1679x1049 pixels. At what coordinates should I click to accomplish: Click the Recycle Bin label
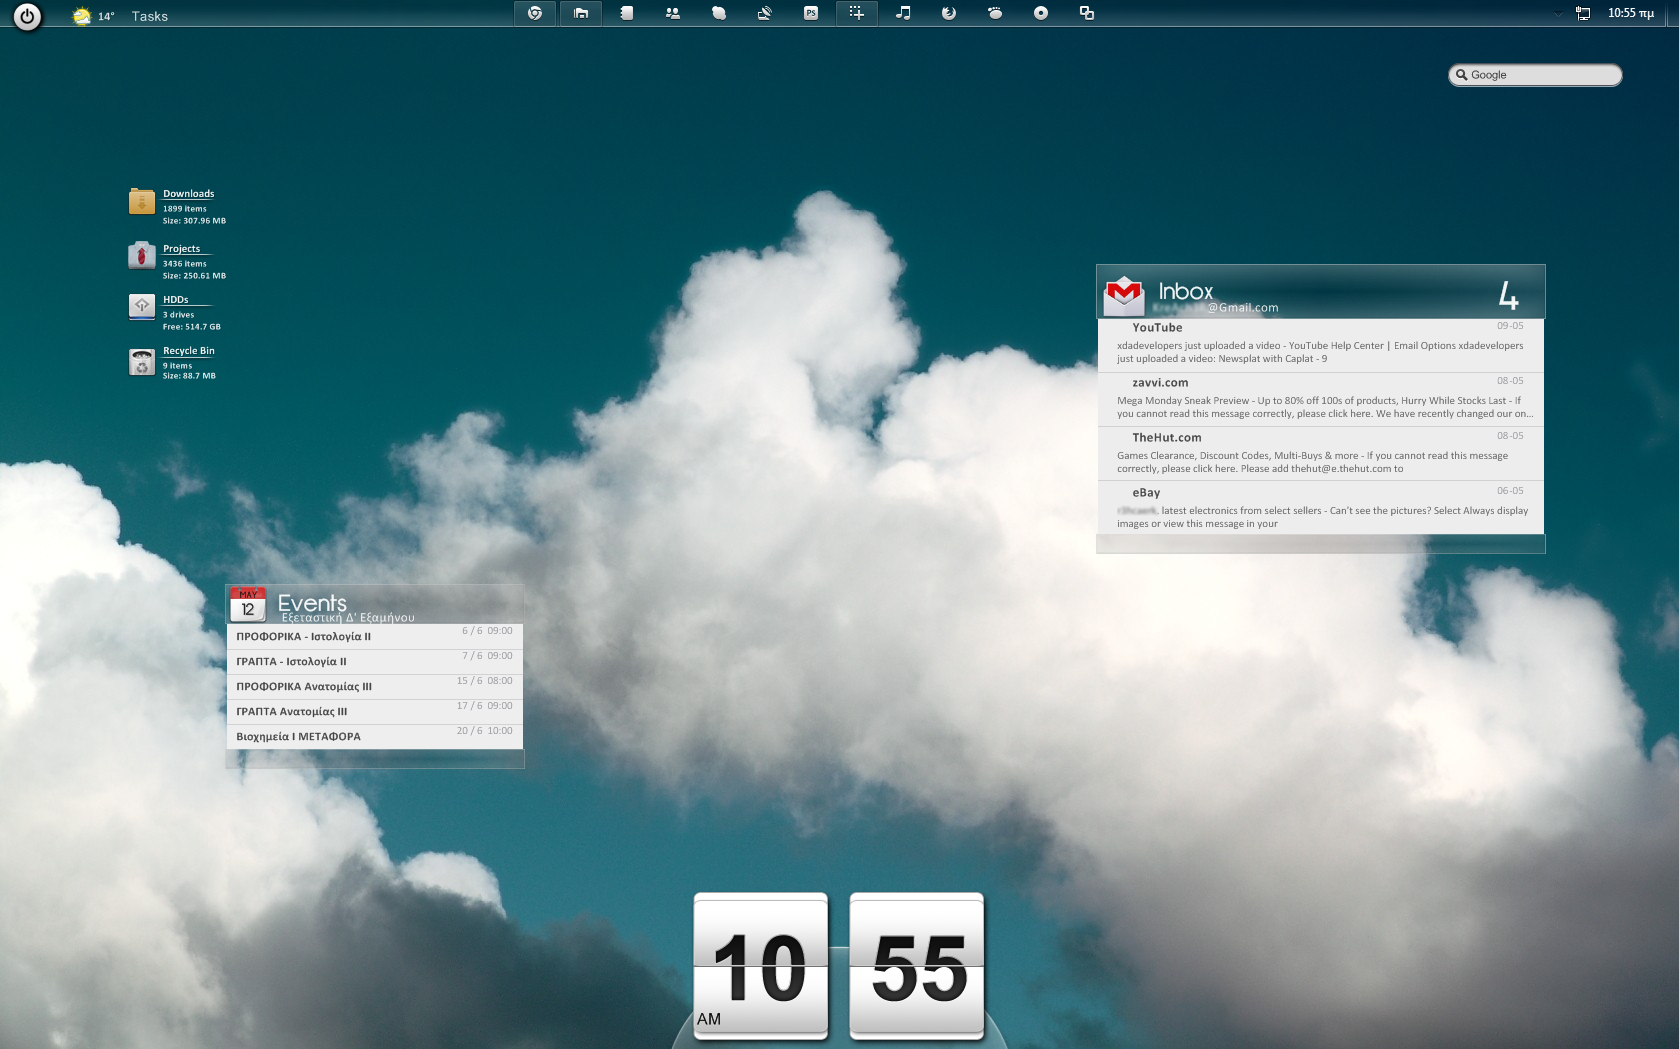pyautogui.click(x=189, y=351)
